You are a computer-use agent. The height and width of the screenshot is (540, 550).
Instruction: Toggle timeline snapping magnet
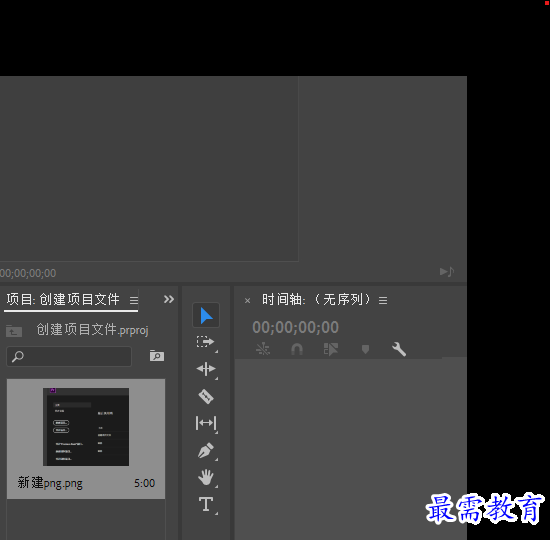pyautogui.click(x=297, y=349)
